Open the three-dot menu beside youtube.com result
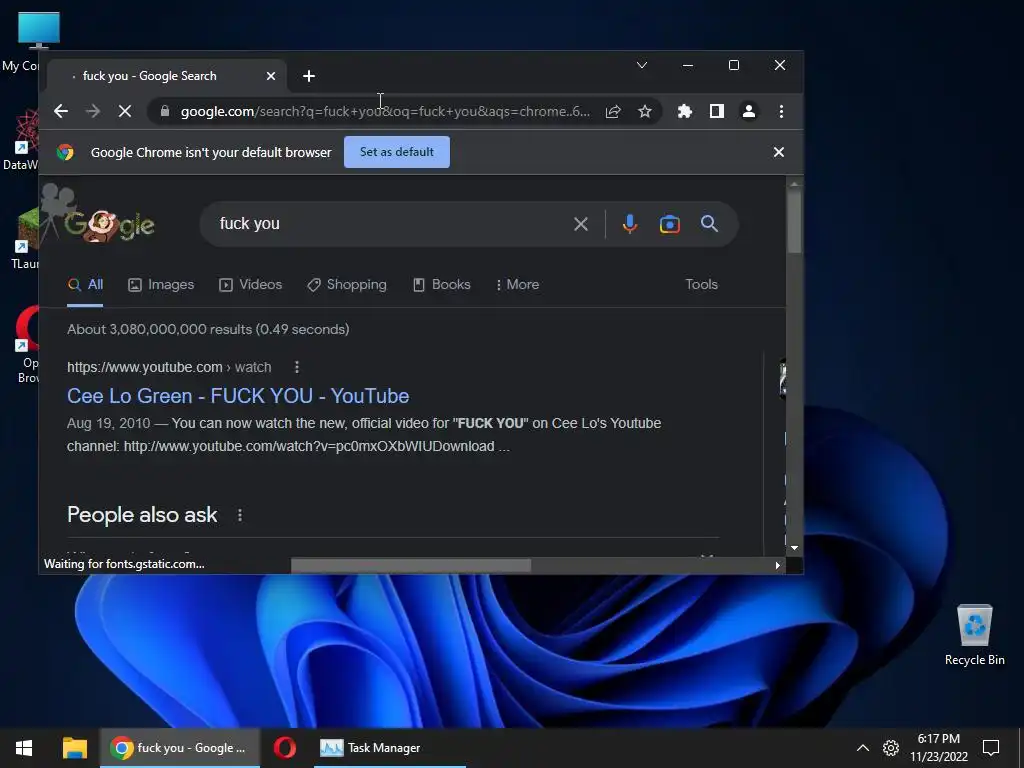Image resolution: width=1024 pixels, height=768 pixels. point(297,367)
